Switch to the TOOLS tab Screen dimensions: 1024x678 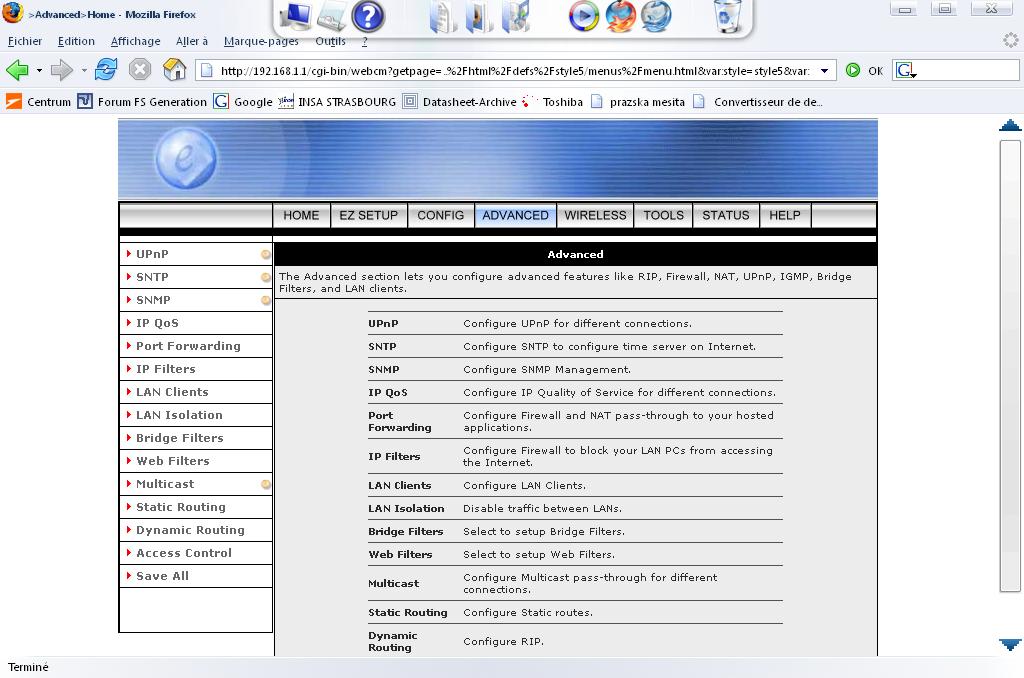[664, 216]
